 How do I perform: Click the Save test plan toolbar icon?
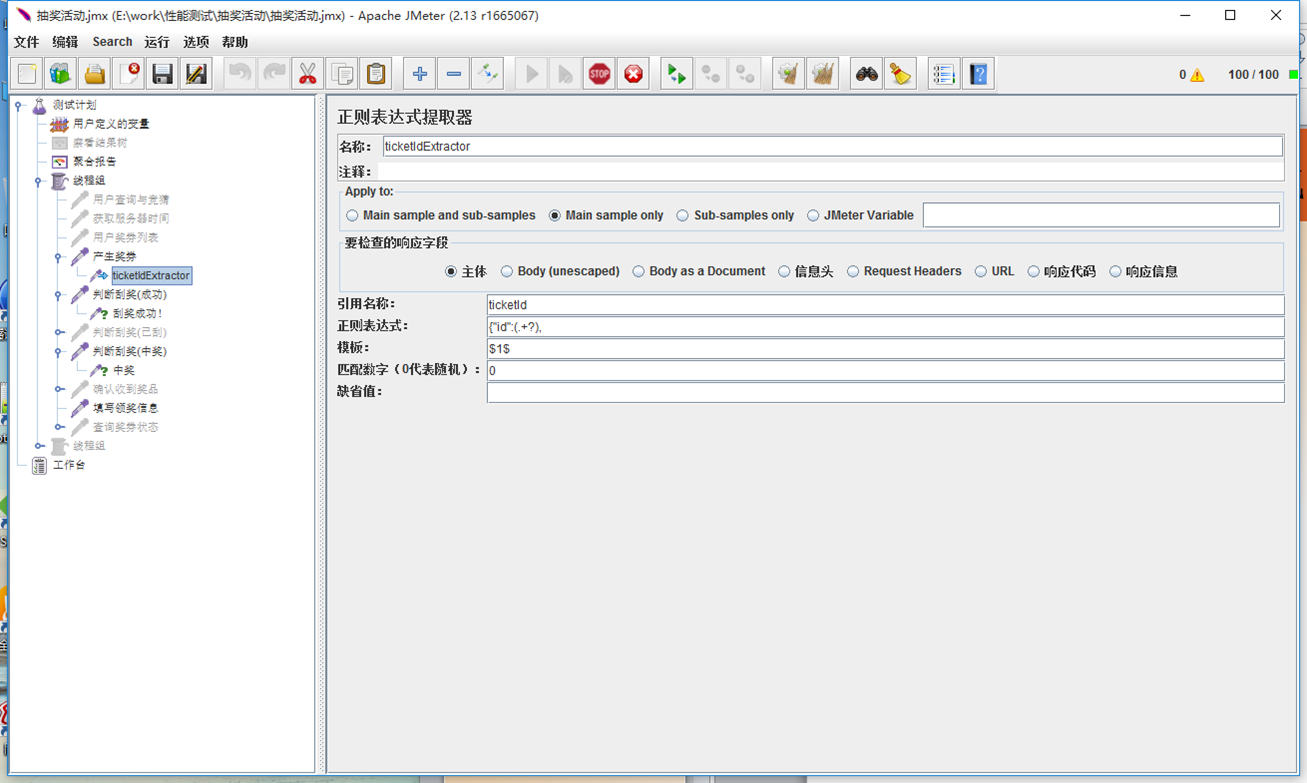click(162, 74)
